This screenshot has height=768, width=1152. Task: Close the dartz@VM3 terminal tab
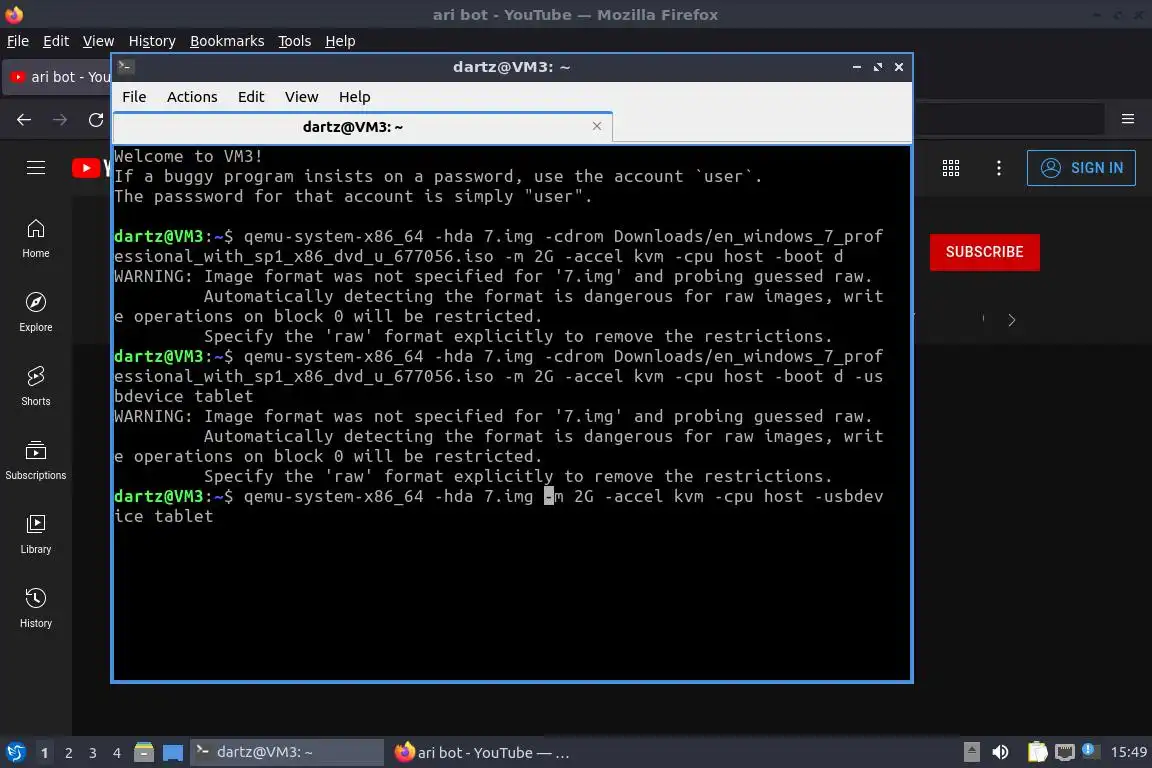597,126
